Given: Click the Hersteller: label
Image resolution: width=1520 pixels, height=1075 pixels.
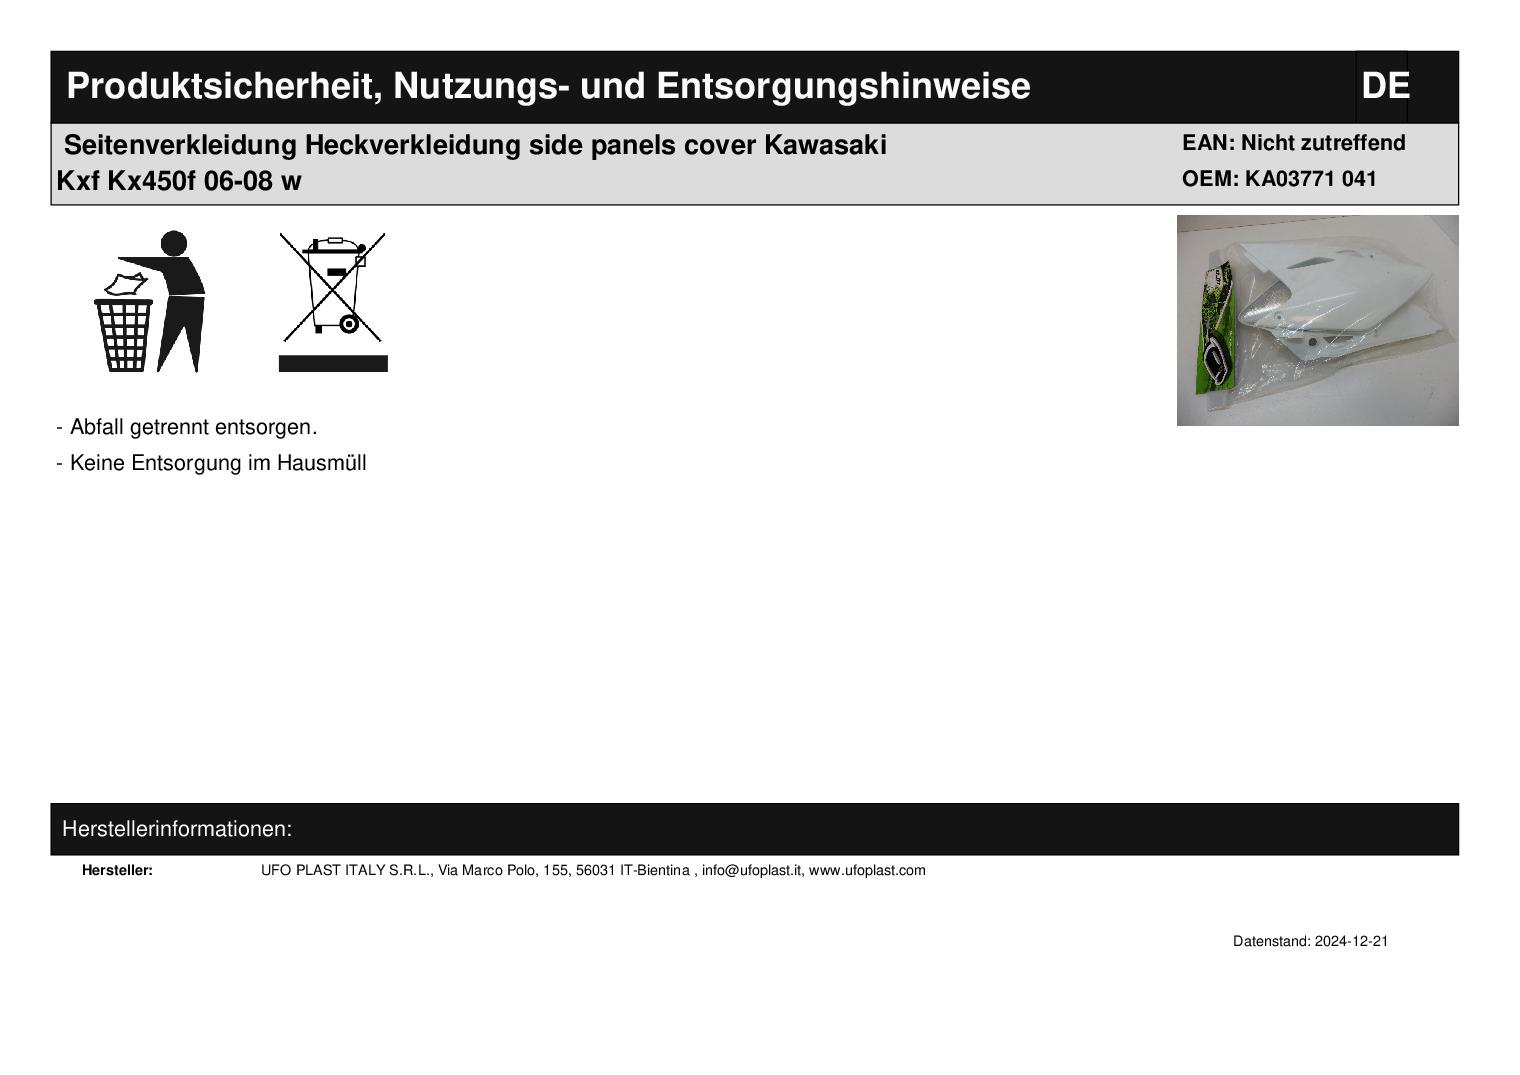Looking at the screenshot, I should (117, 870).
